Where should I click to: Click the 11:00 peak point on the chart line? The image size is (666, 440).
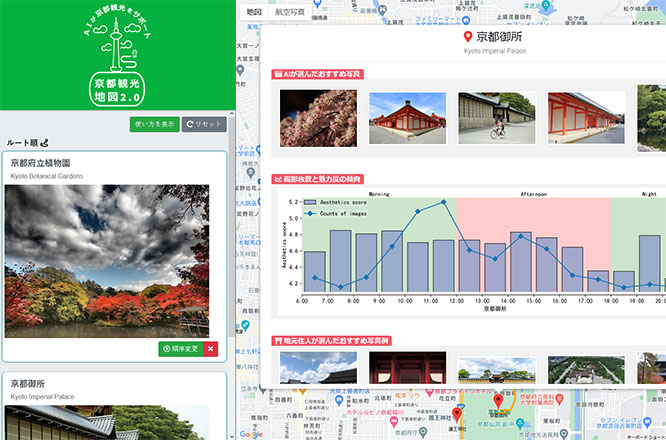click(444, 203)
